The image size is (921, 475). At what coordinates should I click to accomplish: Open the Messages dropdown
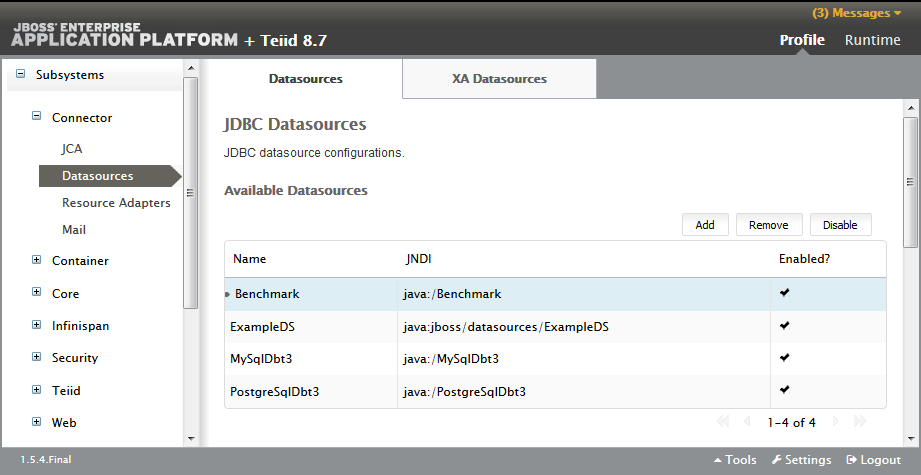856,13
